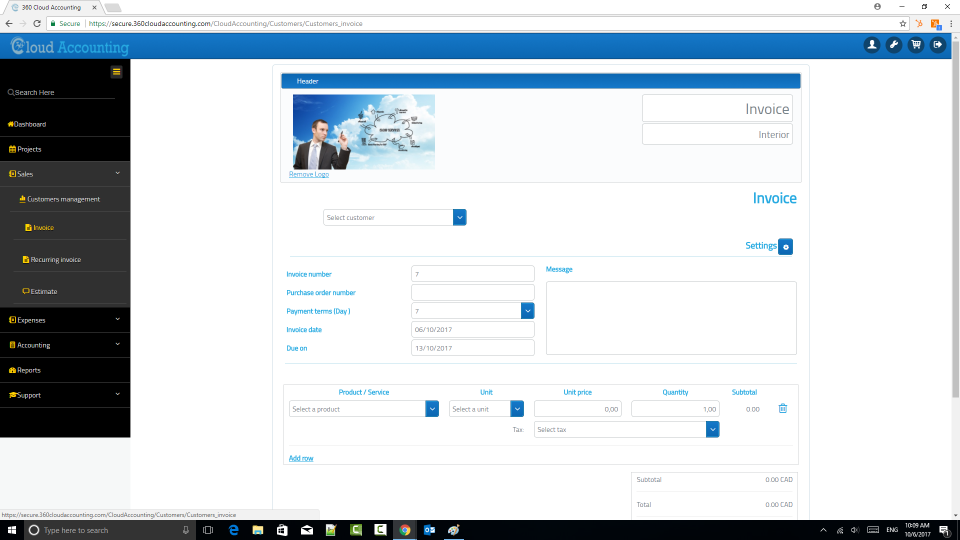This screenshot has height=540, width=960.
Task: Open the notification center icon
Action: pos(945,530)
